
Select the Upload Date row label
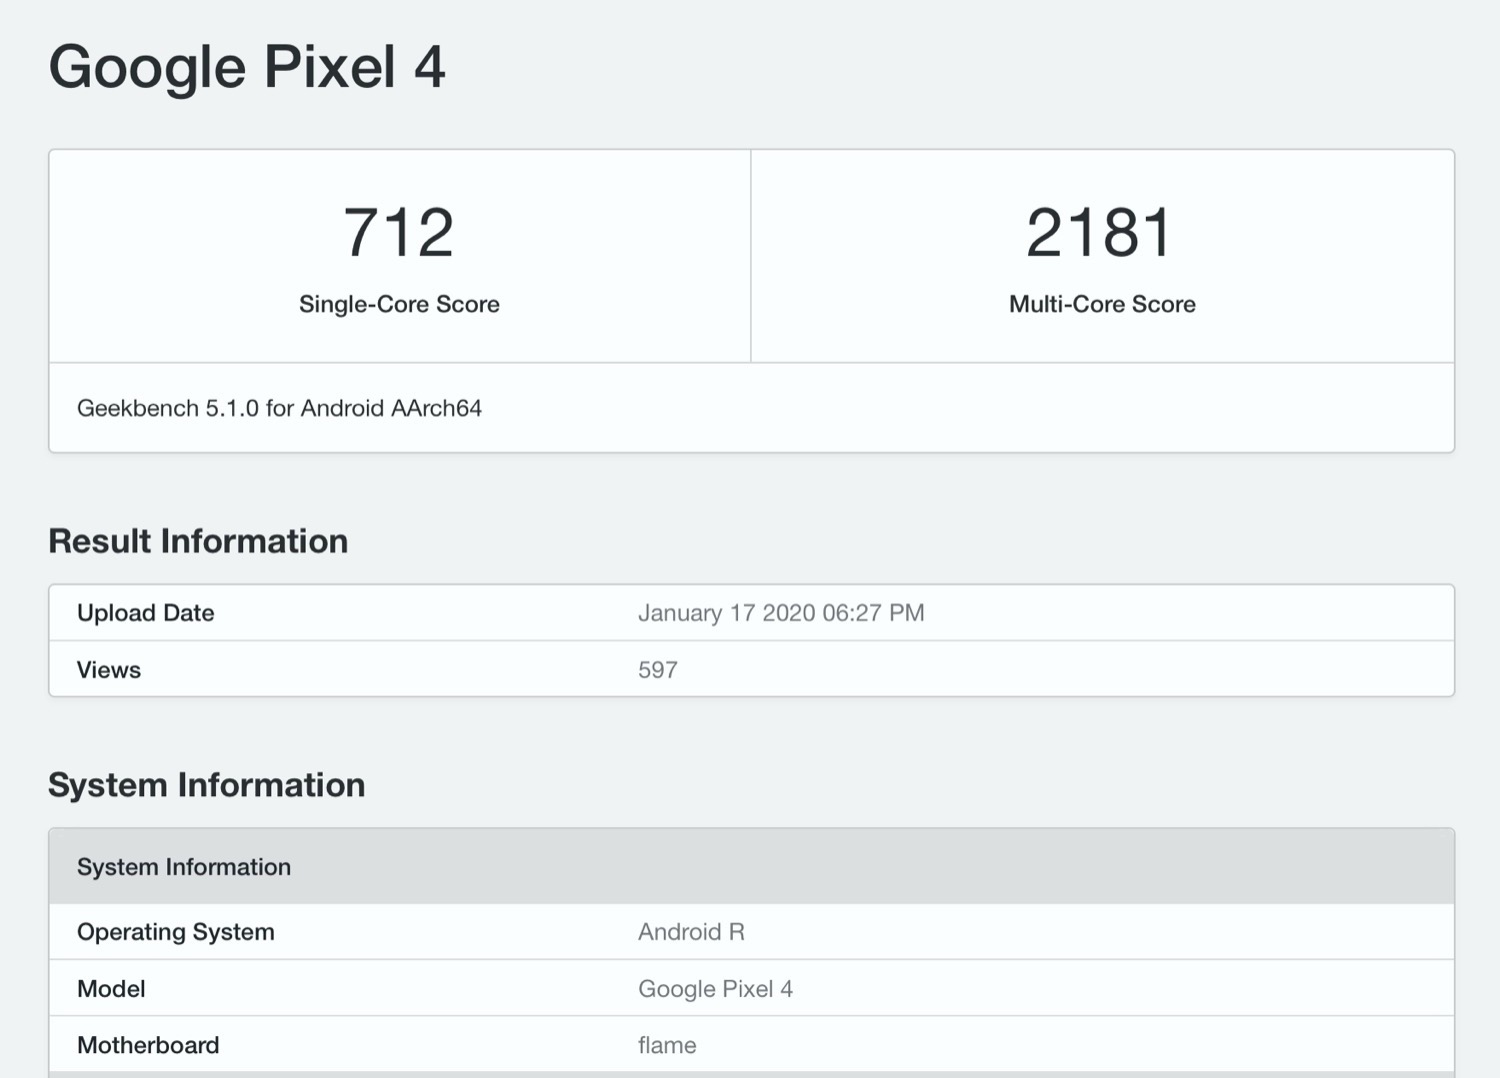click(146, 613)
